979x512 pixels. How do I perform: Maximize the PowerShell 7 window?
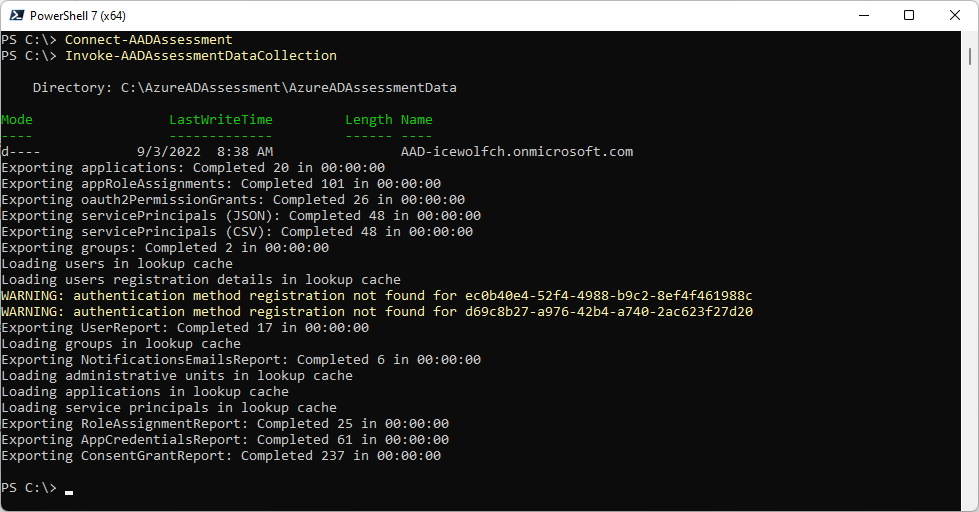click(x=909, y=16)
